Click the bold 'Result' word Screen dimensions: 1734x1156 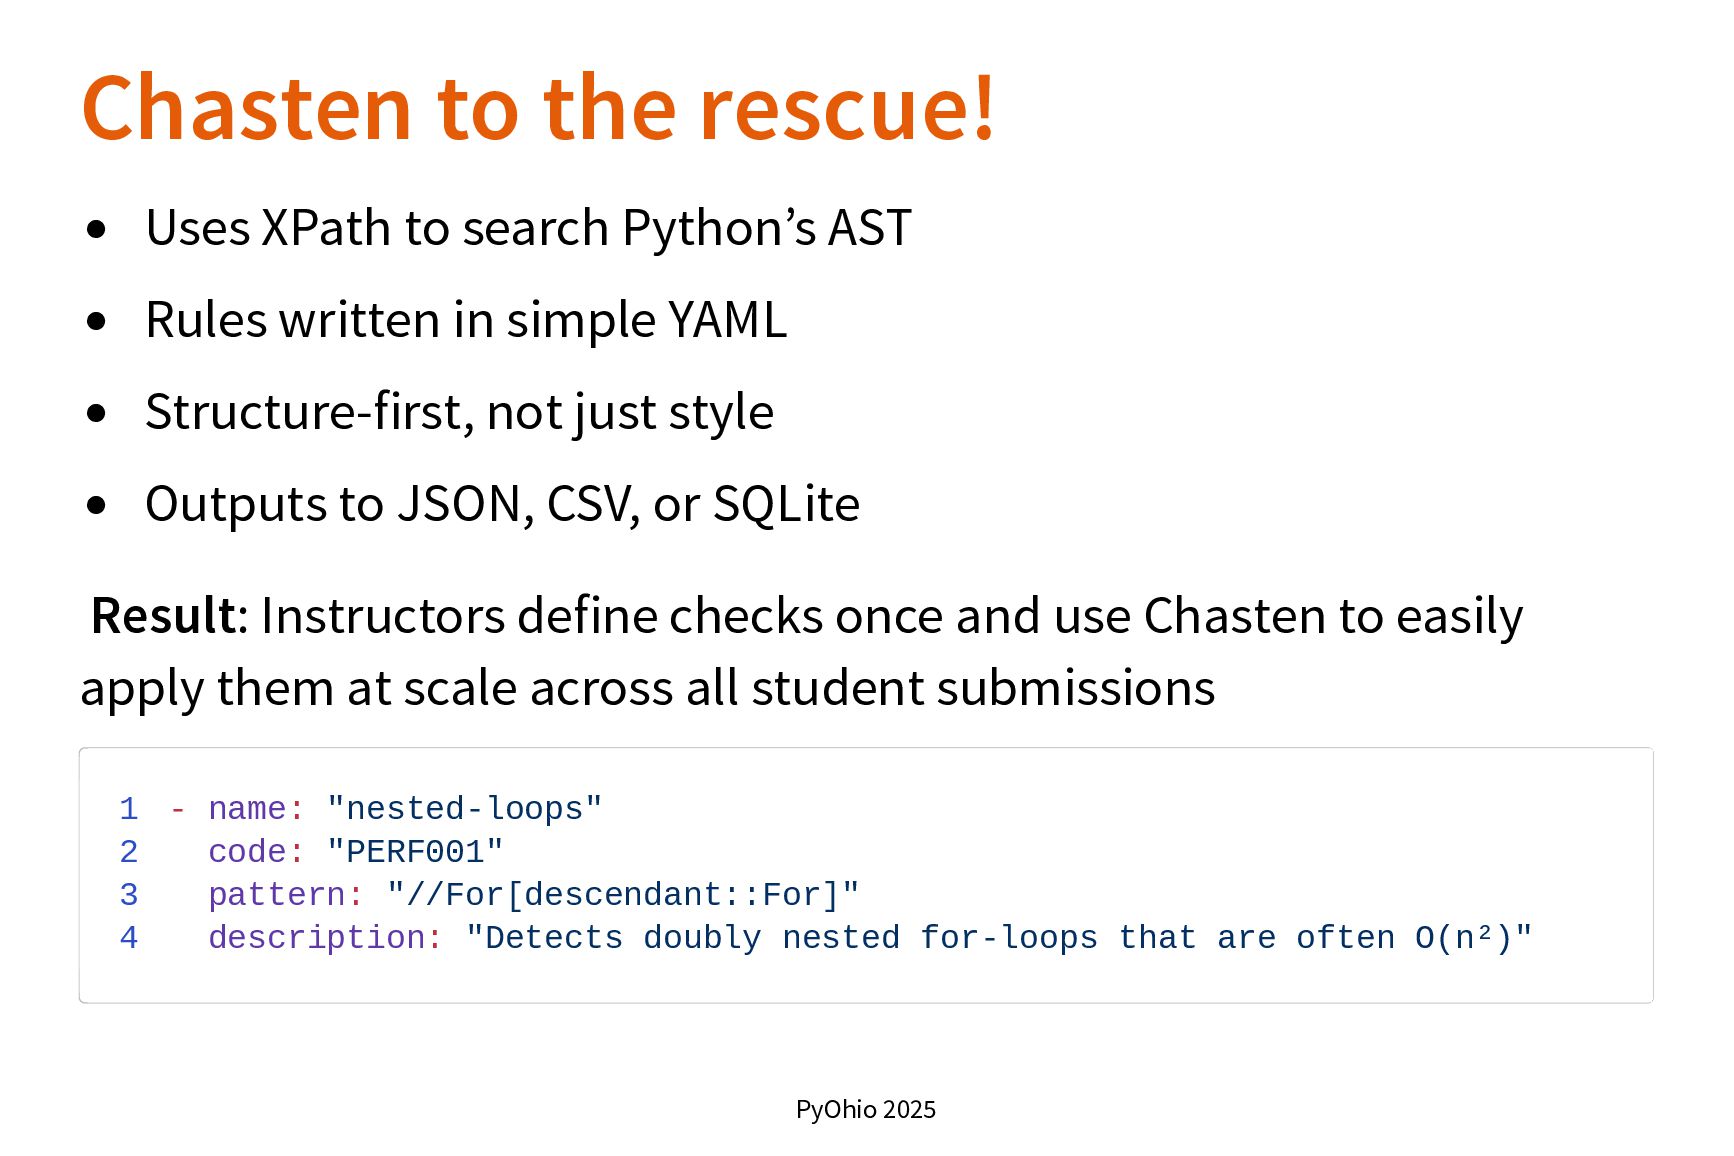[163, 615]
